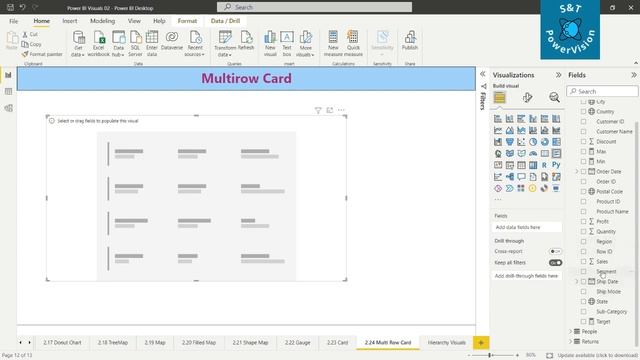Viewport: 640px width, 360px height.
Task: Check the Quantity field checkbox
Action: click(583, 231)
